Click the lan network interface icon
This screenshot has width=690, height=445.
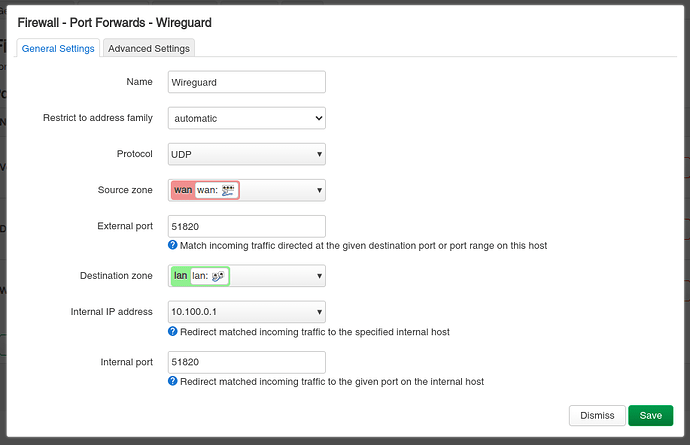[x=218, y=276]
